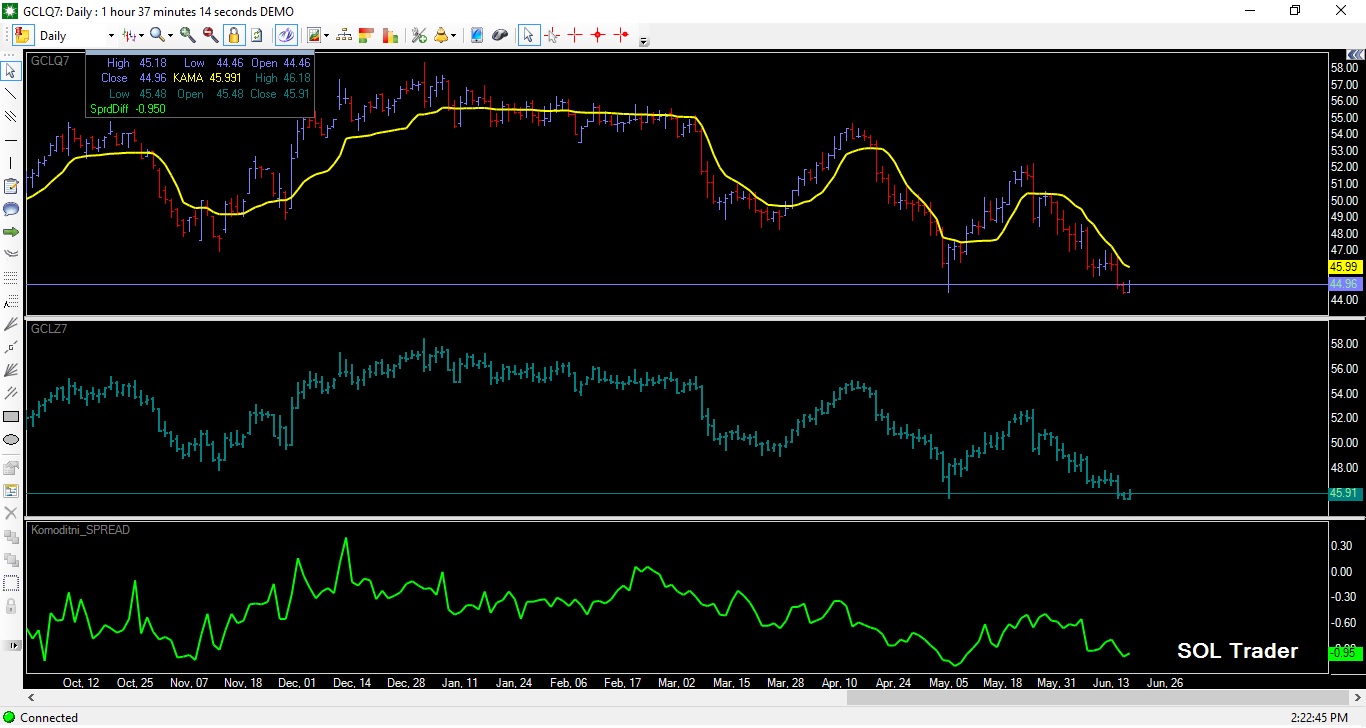The image size is (1366, 728).
Task: Click the colored vertical bars icon
Action: point(391,35)
